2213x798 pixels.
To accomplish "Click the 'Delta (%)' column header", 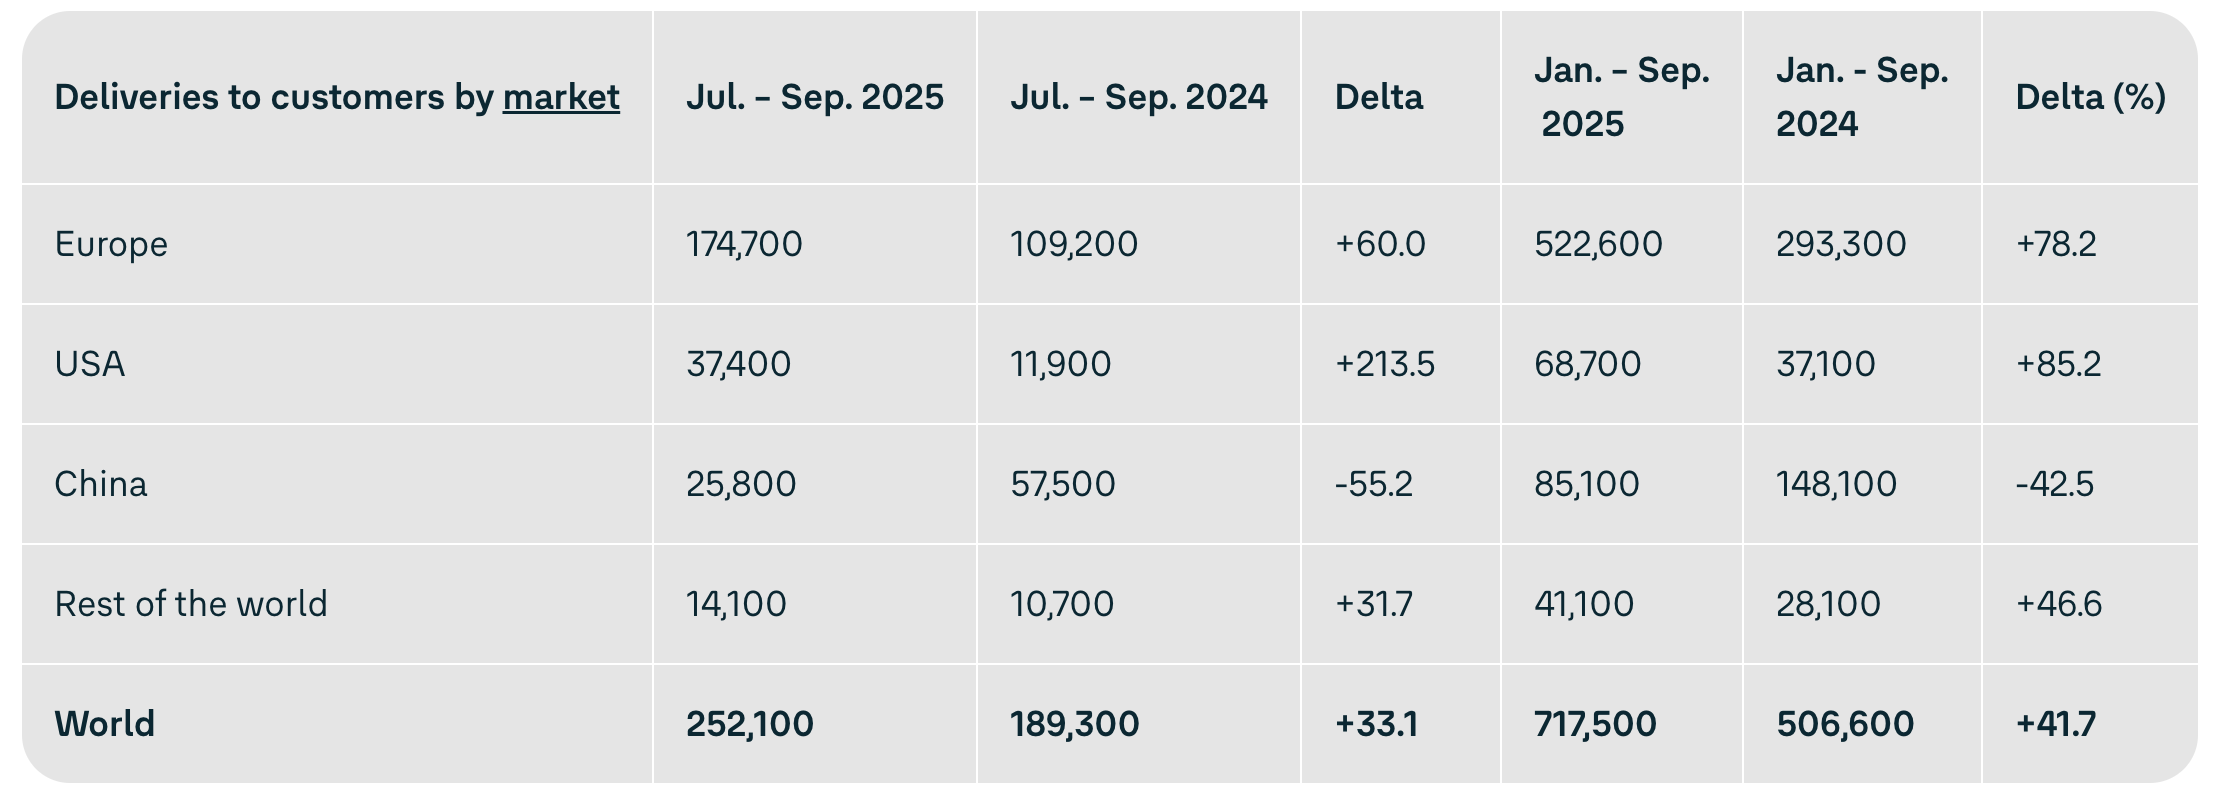I will (x=2090, y=97).
